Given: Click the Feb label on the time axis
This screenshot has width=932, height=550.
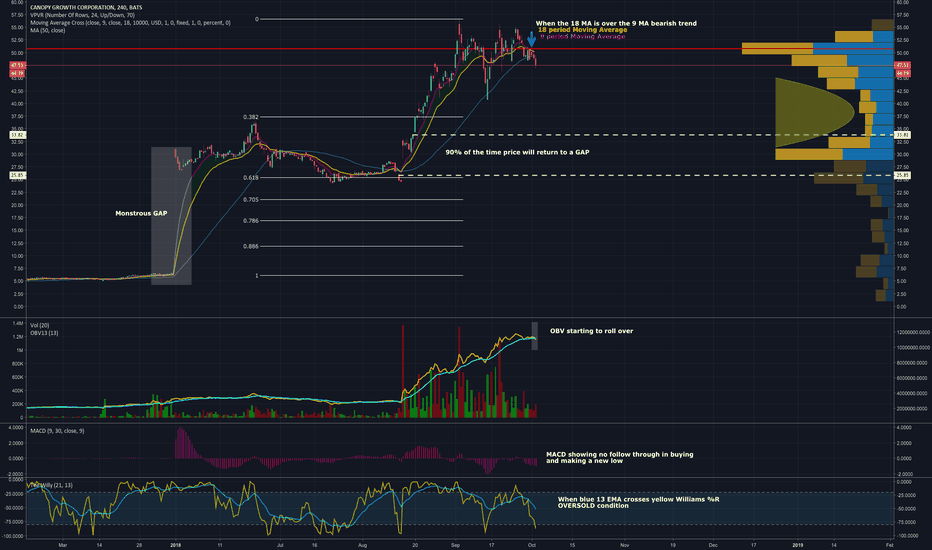Looking at the screenshot, I should 889,545.
